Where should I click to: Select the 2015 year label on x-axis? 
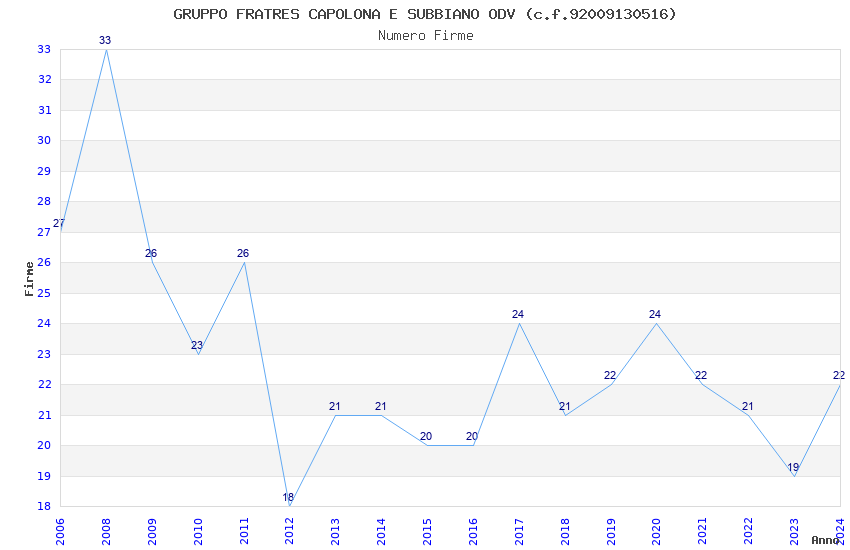[x=427, y=531]
